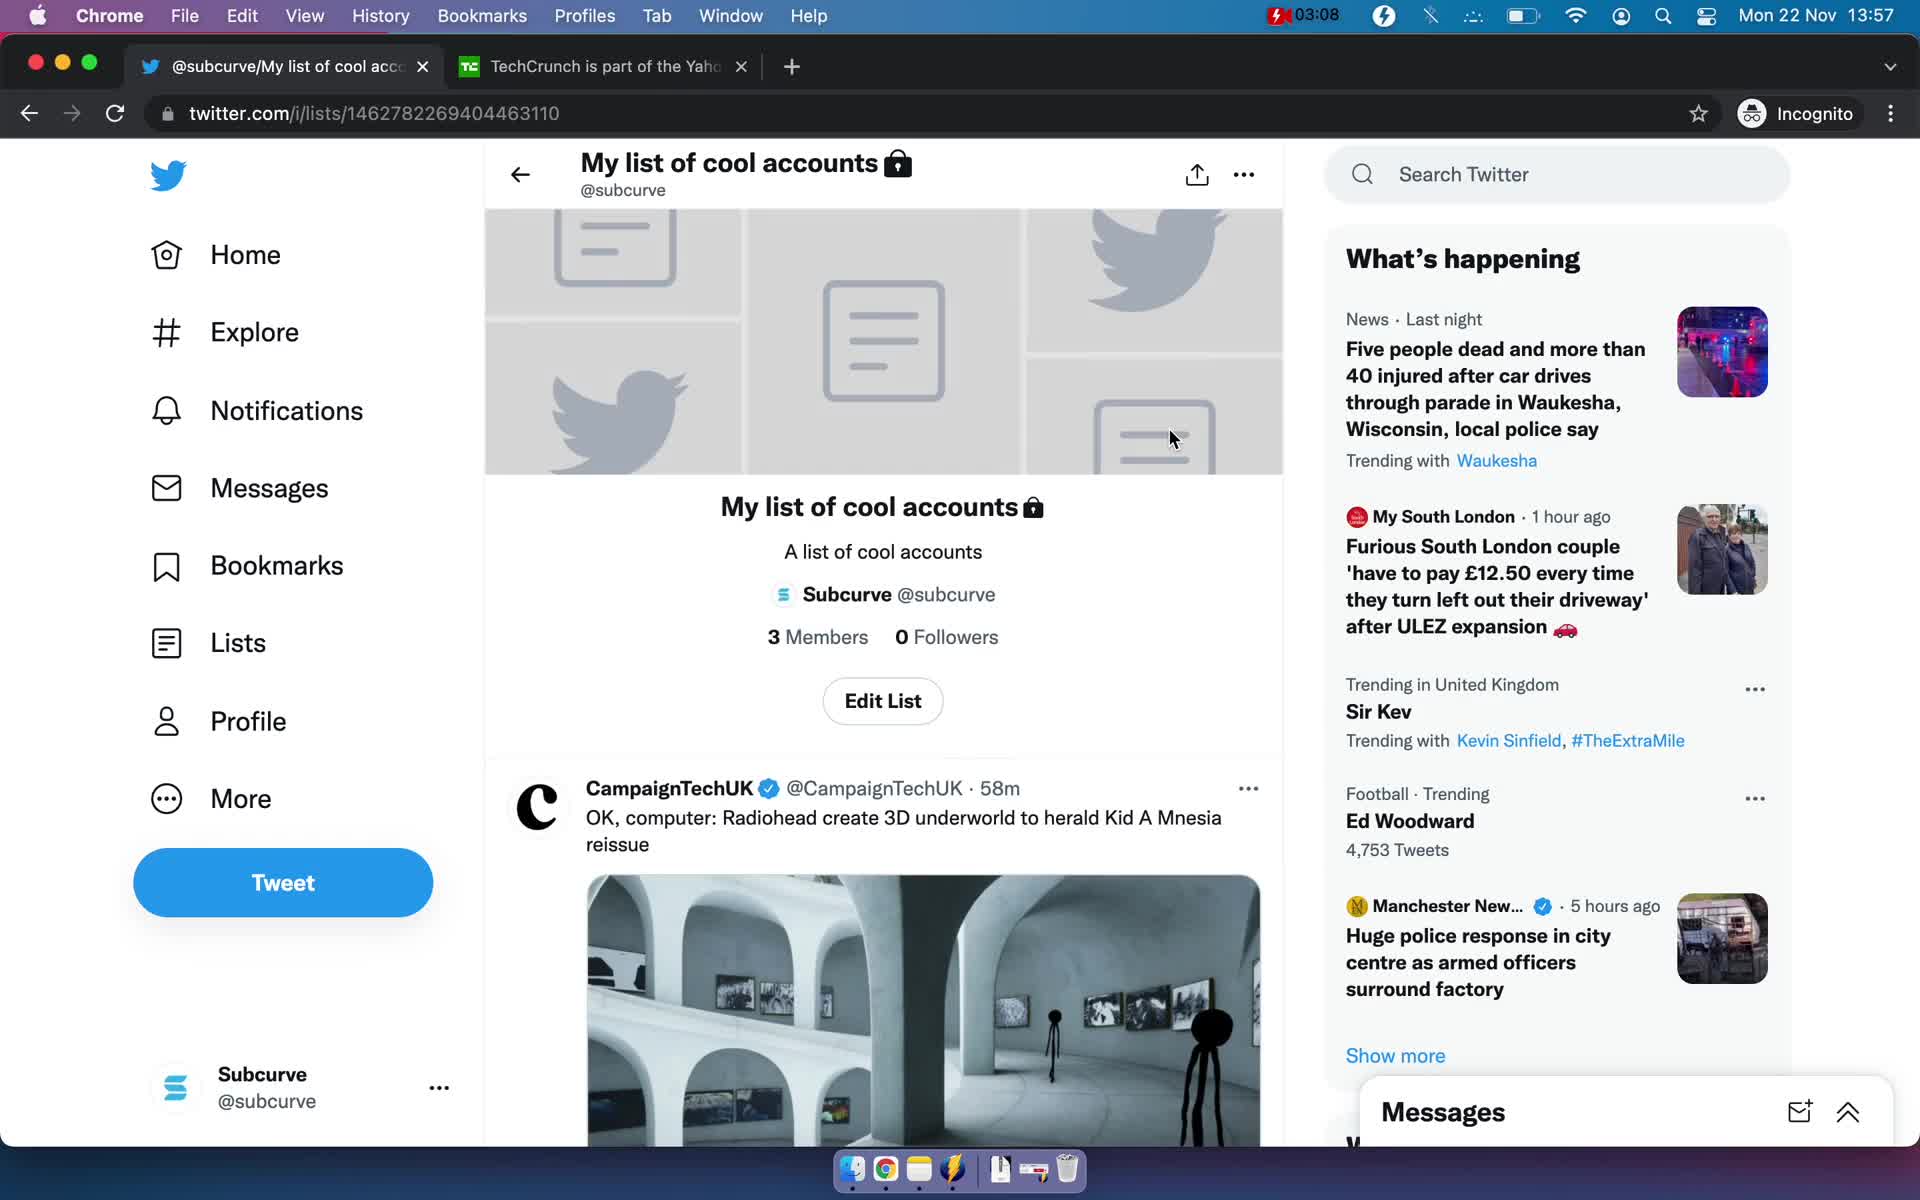Click the three-dot more options icon
This screenshot has height=1200, width=1920.
click(x=1244, y=174)
